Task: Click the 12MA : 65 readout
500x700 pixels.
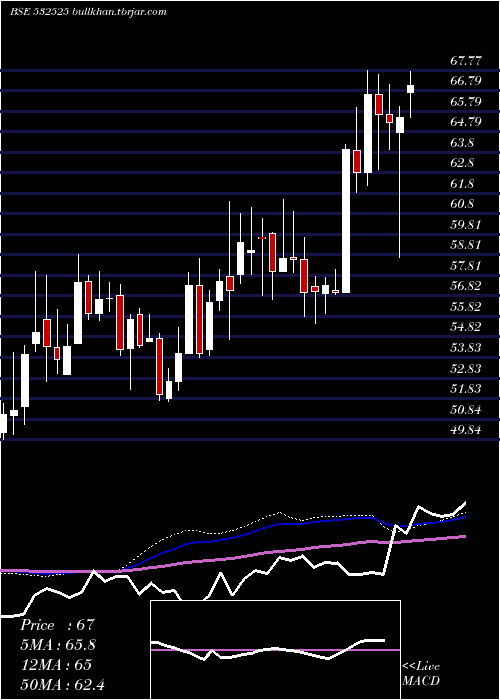Action: click(x=56, y=665)
